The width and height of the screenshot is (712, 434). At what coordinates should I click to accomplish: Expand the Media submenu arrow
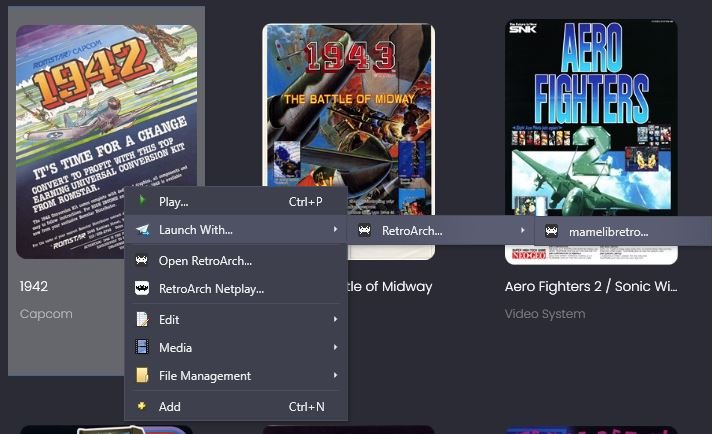point(335,347)
